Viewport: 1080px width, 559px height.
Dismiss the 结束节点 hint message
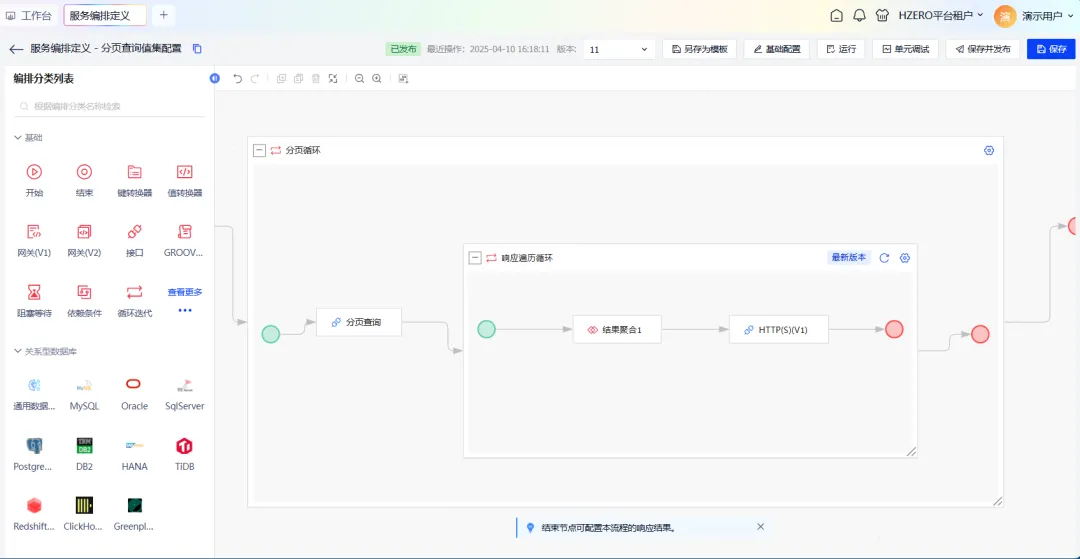coord(760,527)
